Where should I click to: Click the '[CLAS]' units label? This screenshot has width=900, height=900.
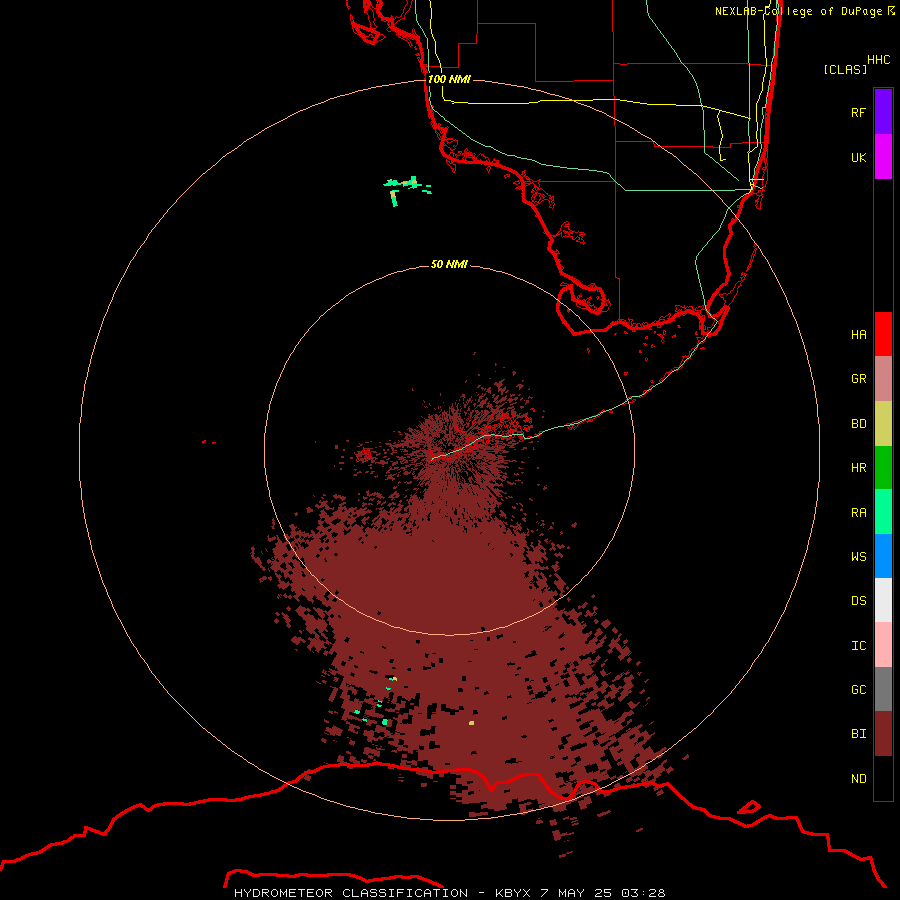[x=845, y=69]
